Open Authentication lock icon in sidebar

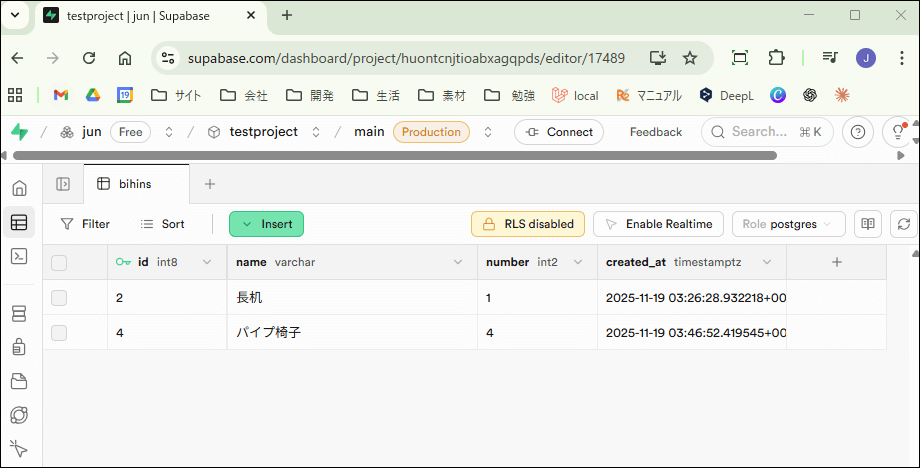pos(19,347)
